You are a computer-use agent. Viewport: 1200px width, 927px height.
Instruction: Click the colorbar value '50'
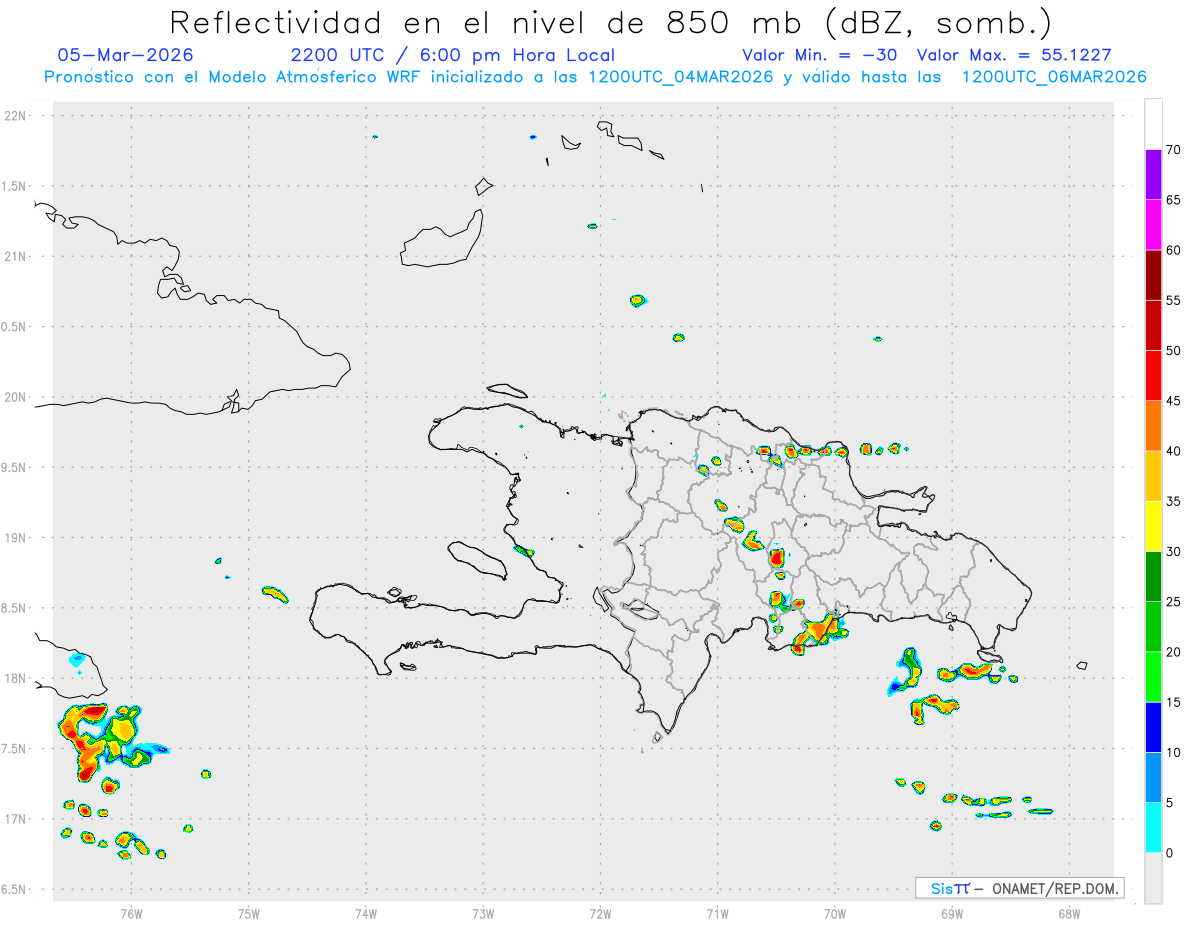point(1174,351)
